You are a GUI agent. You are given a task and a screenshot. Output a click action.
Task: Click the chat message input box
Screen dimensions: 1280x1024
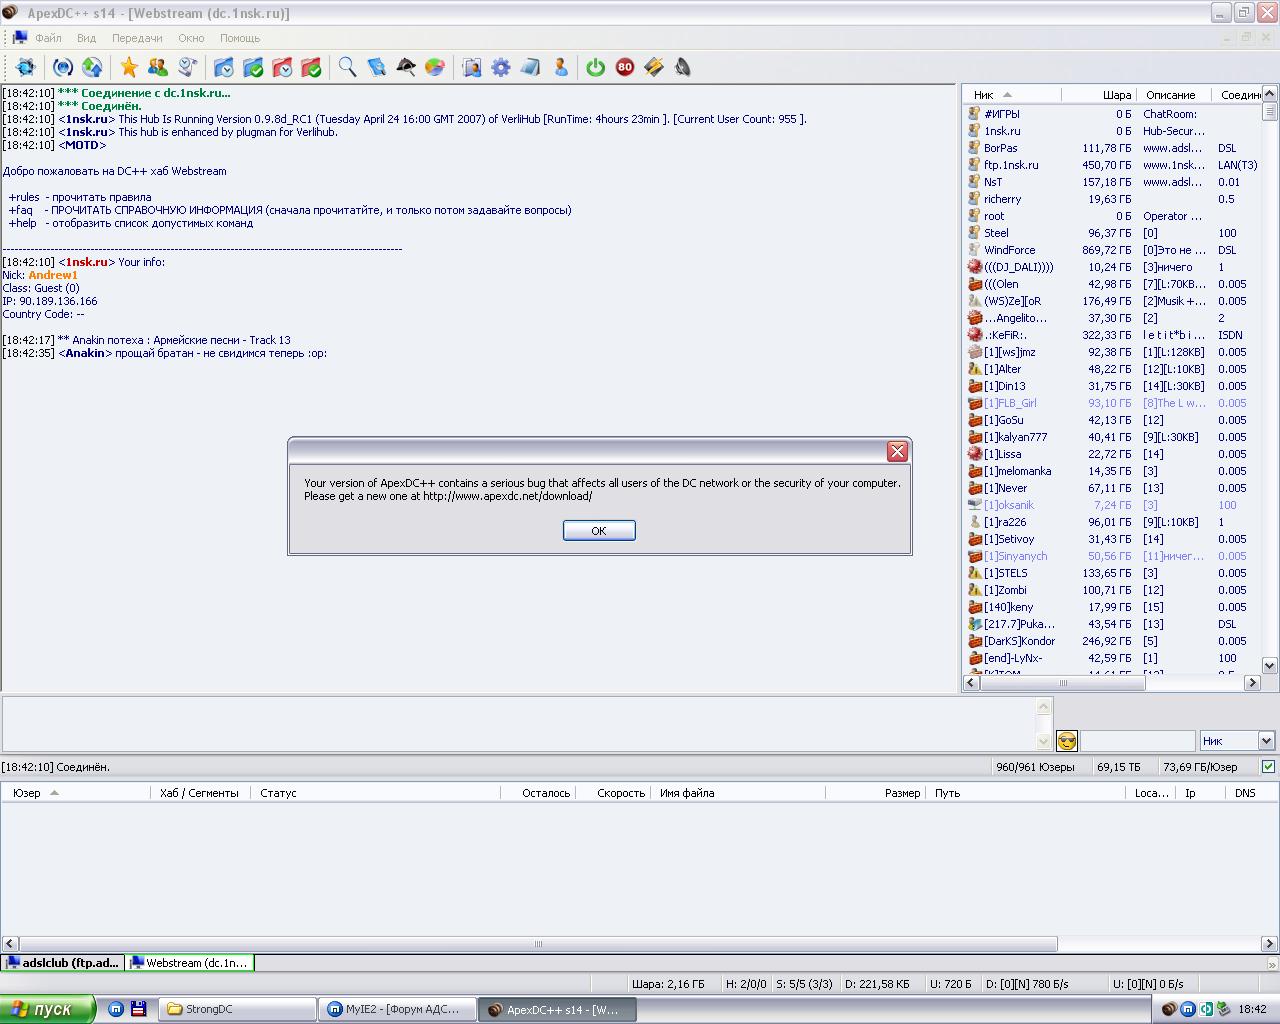(518, 724)
